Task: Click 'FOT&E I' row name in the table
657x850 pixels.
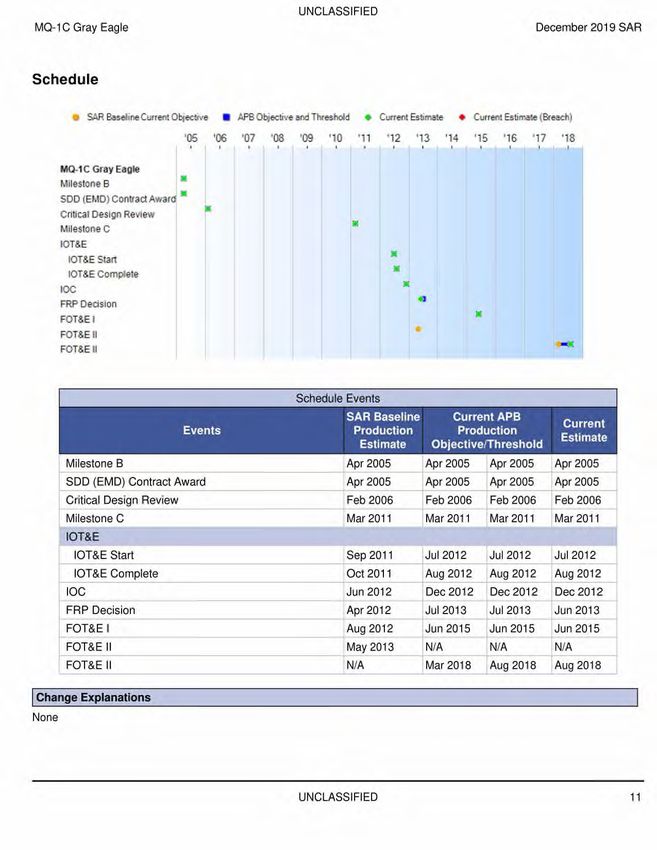Action: point(87,629)
